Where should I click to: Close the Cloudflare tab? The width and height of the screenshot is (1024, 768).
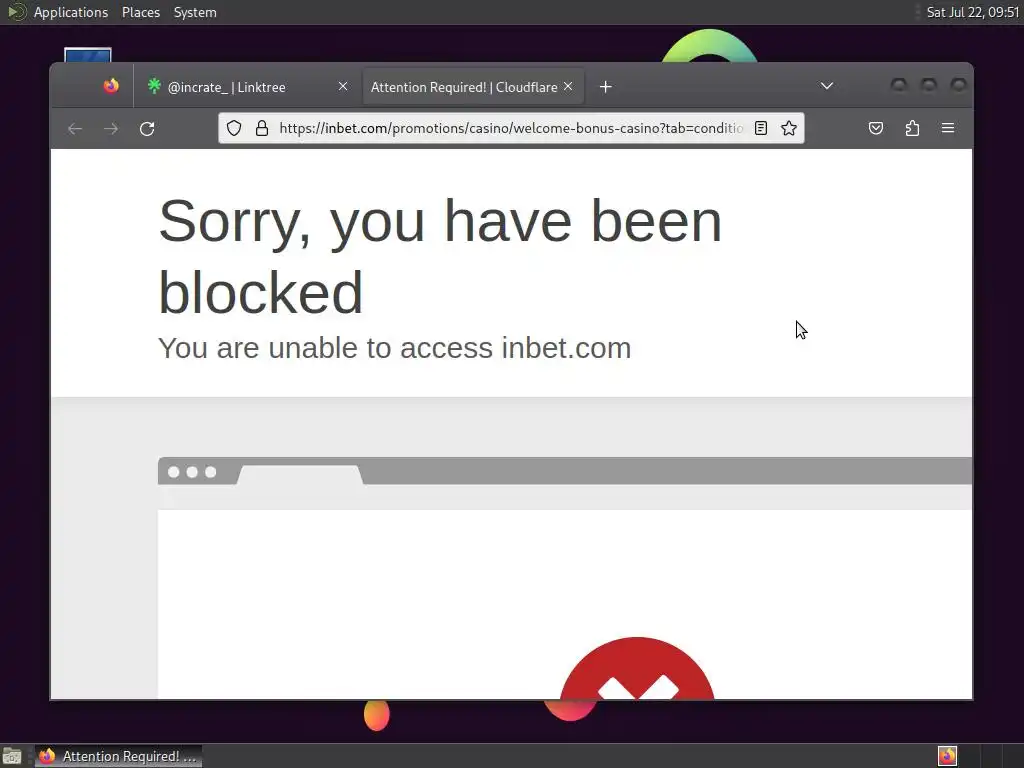click(x=568, y=86)
